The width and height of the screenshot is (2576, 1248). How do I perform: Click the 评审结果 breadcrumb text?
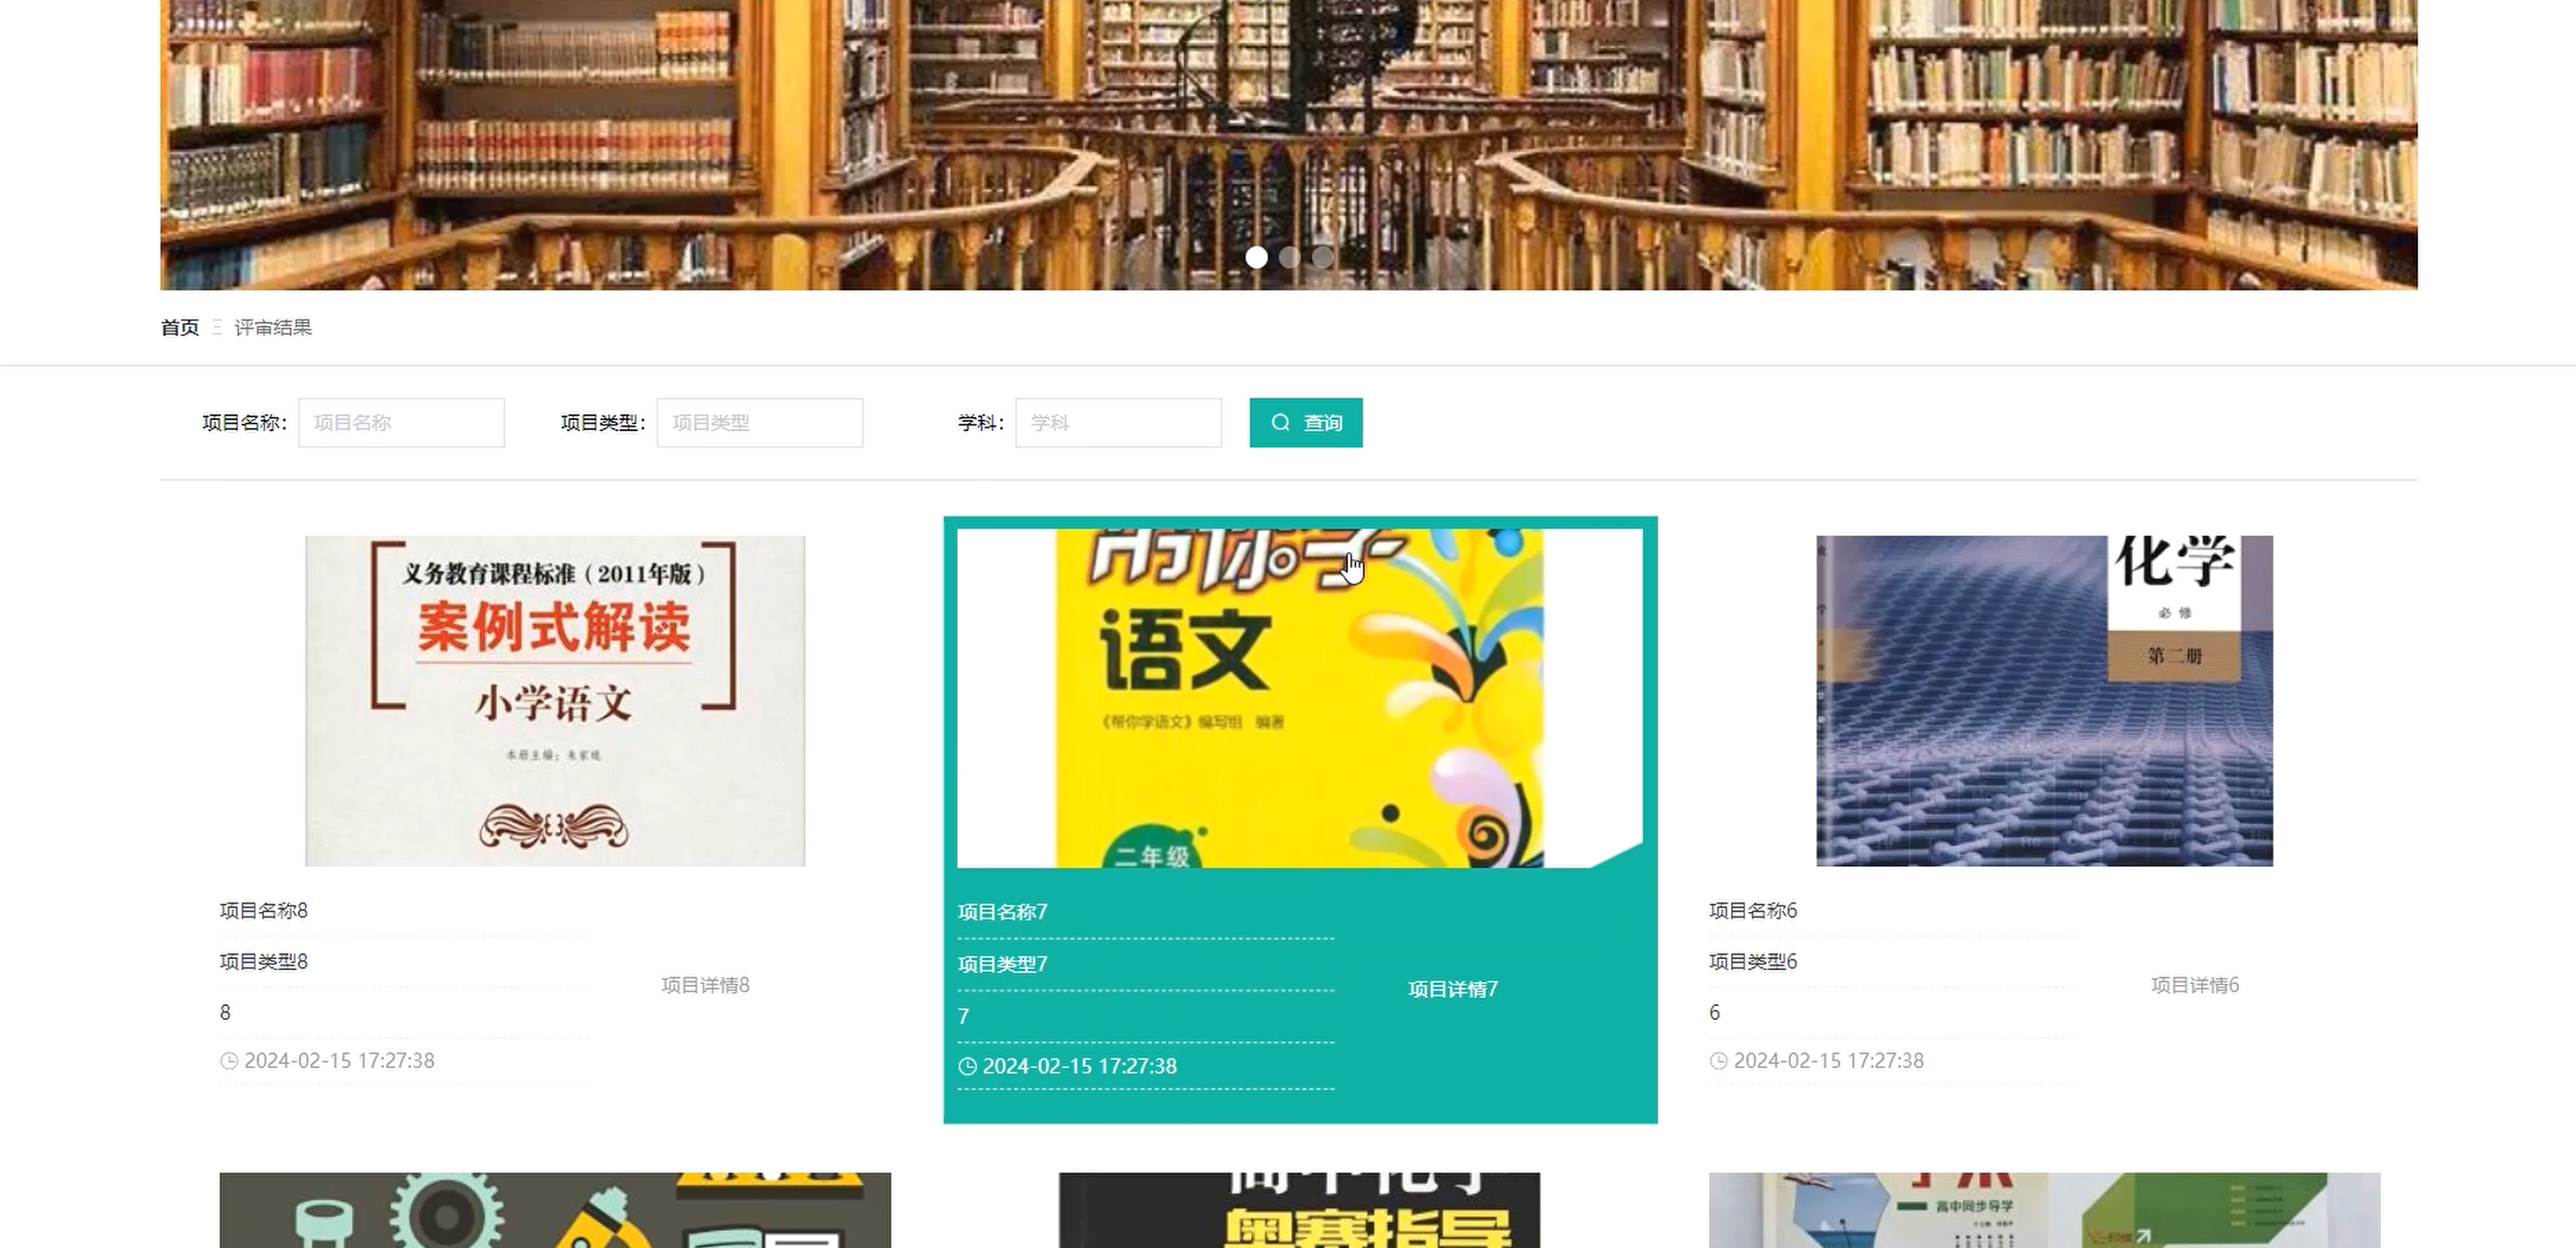point(273,327)
